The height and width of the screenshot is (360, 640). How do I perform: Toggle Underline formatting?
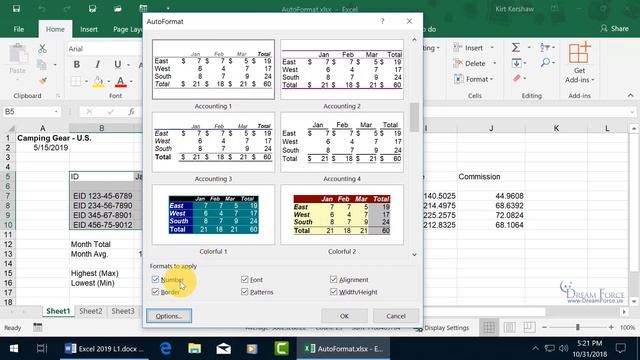[117, 64]
